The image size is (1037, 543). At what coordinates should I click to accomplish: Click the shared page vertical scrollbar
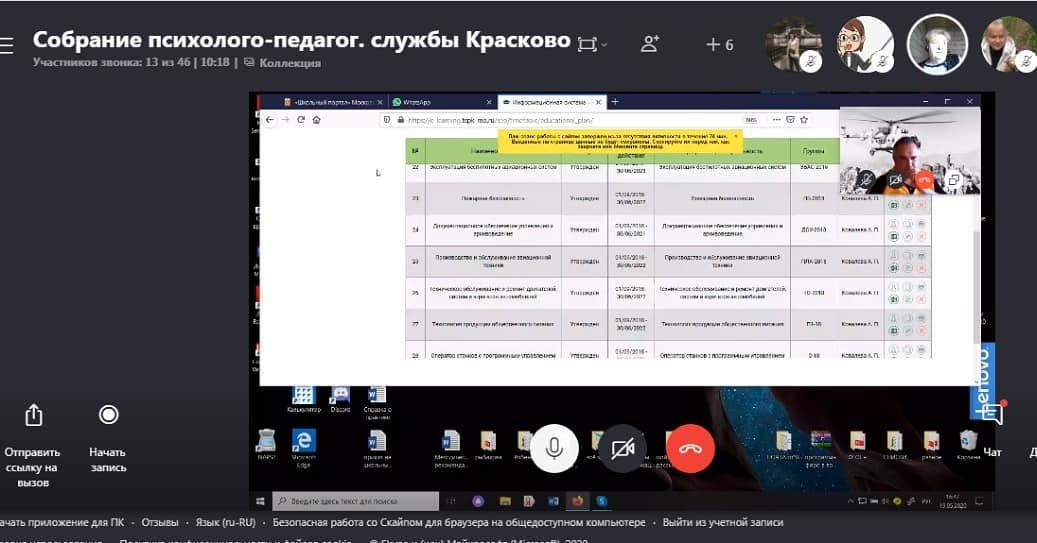[x=976, y=287]
